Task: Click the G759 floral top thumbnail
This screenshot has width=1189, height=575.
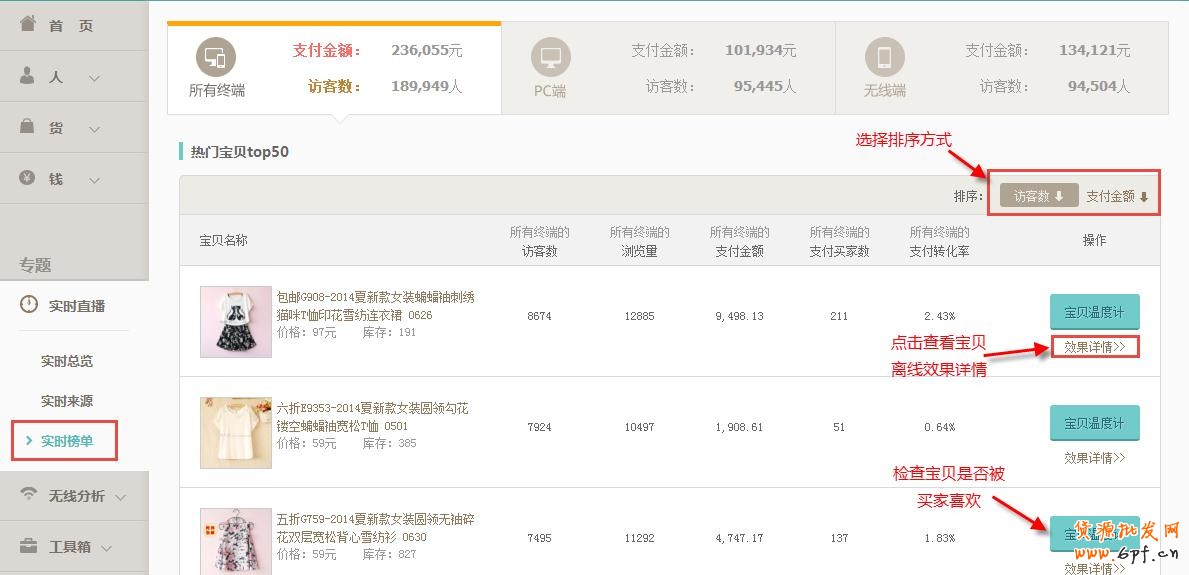Action: (236, 542)
